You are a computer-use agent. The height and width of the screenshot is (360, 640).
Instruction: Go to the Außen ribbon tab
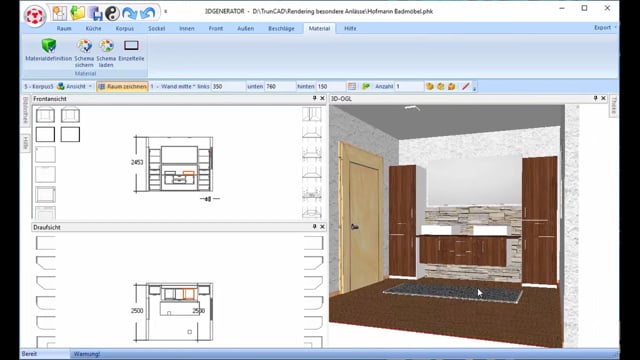(245, 28)
